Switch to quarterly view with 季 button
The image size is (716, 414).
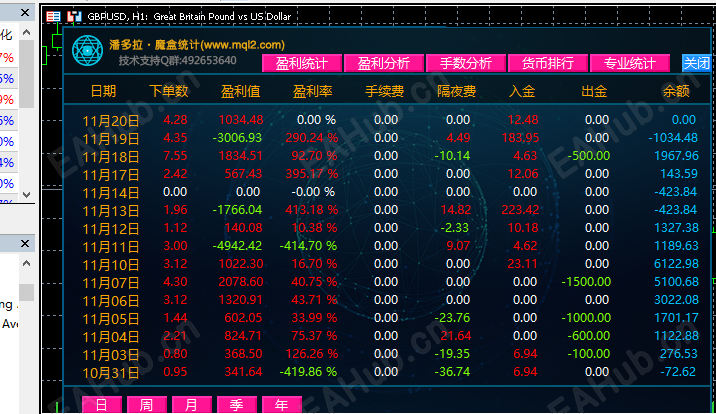click(x=237, y=405)
